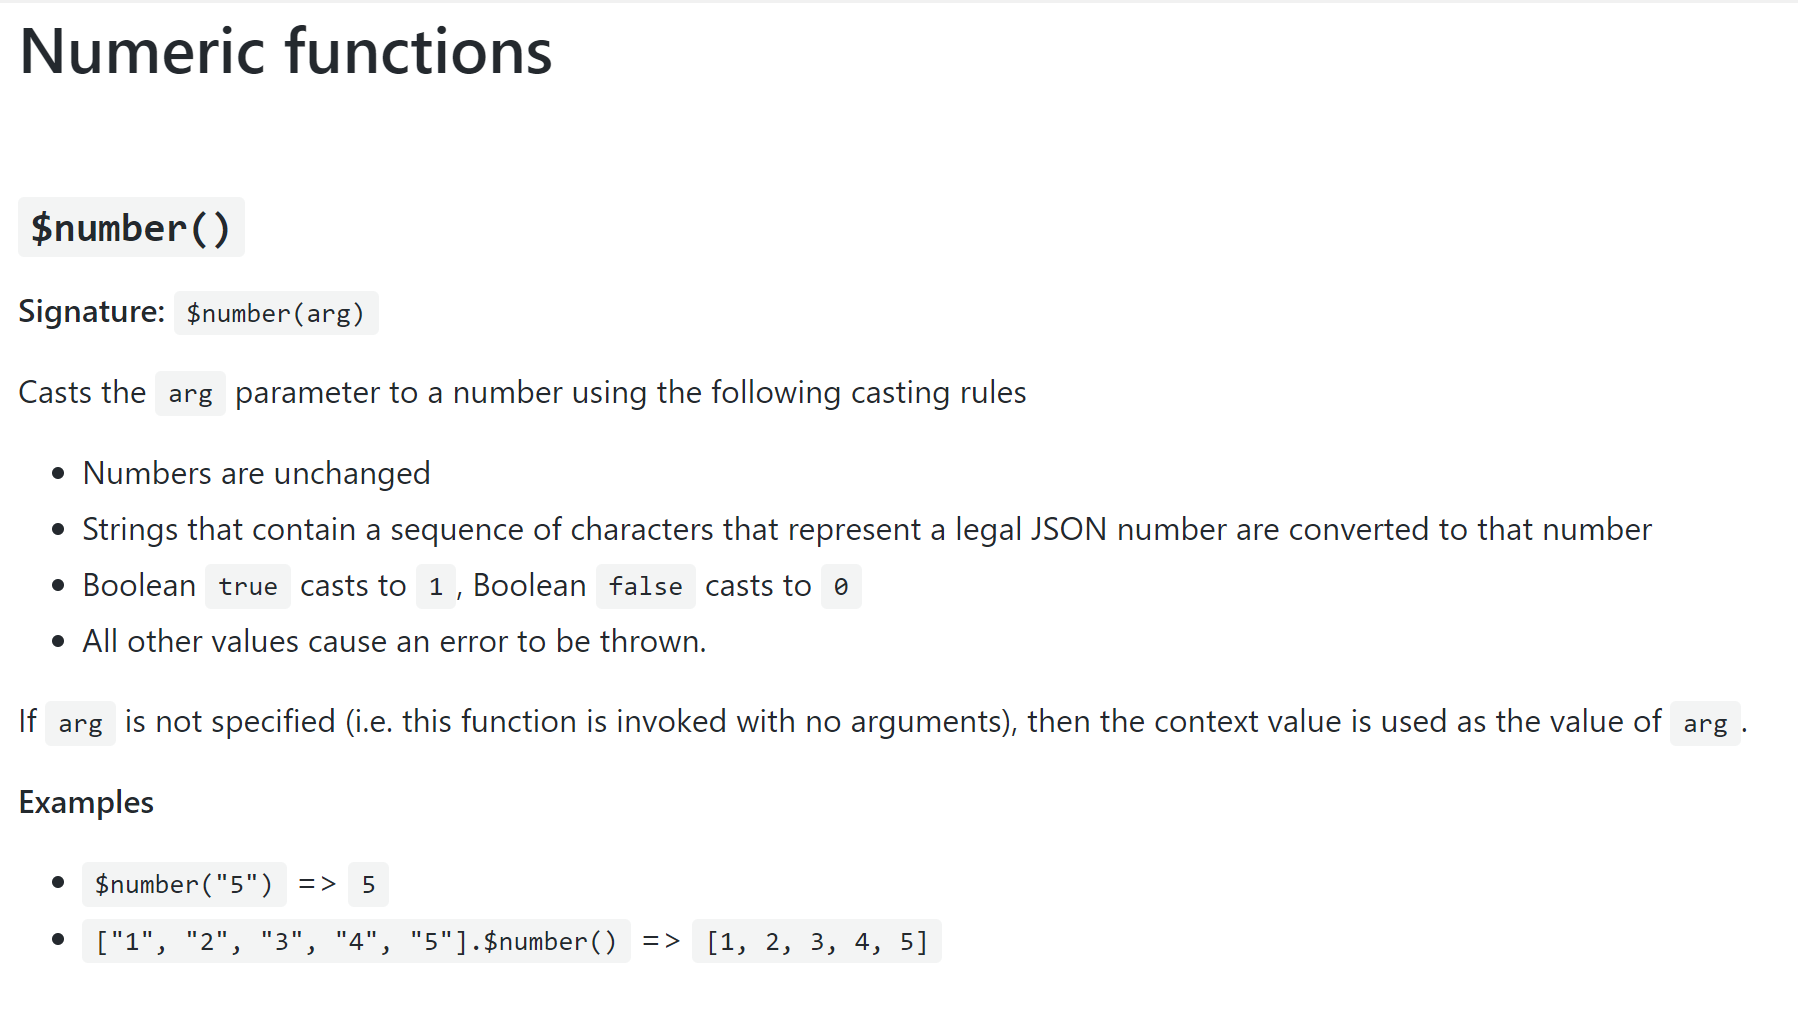
Task: Click the "Numeric functions" page heading
Action: (285, 52)
